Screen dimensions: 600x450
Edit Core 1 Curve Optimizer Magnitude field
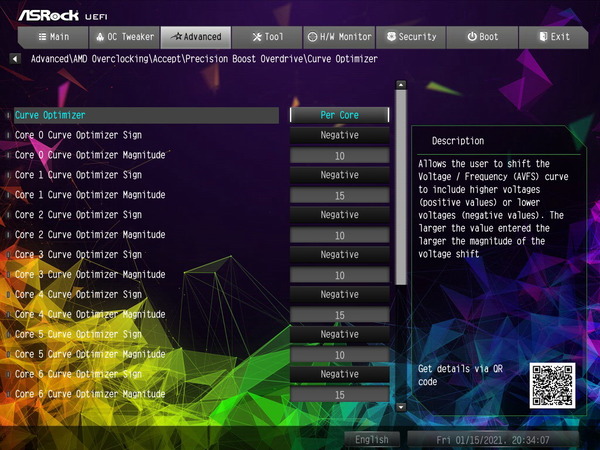[x=340, y=195]
